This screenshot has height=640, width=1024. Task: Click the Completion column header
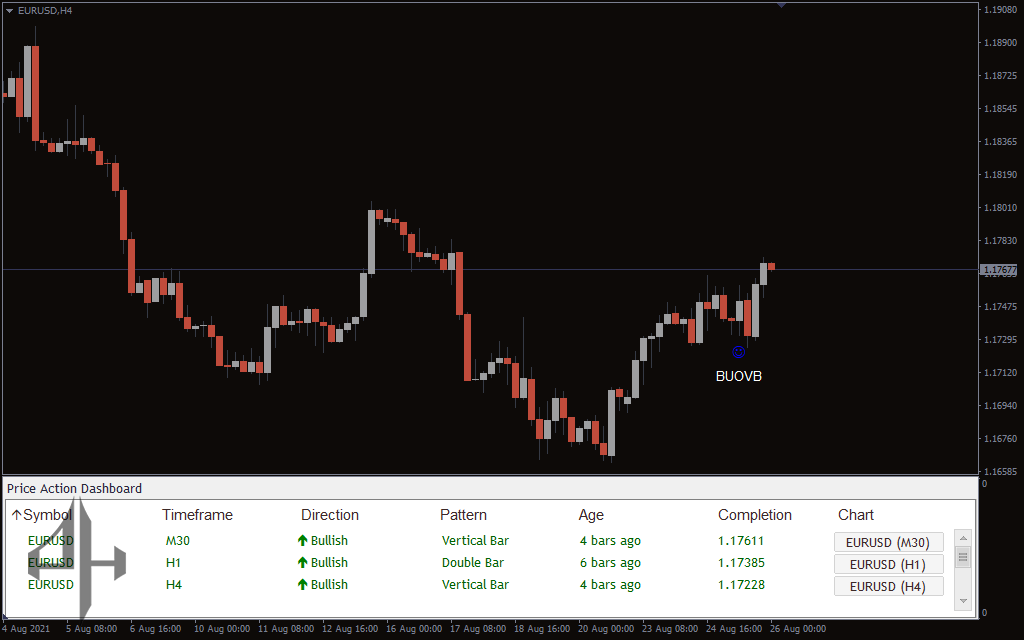754,515
